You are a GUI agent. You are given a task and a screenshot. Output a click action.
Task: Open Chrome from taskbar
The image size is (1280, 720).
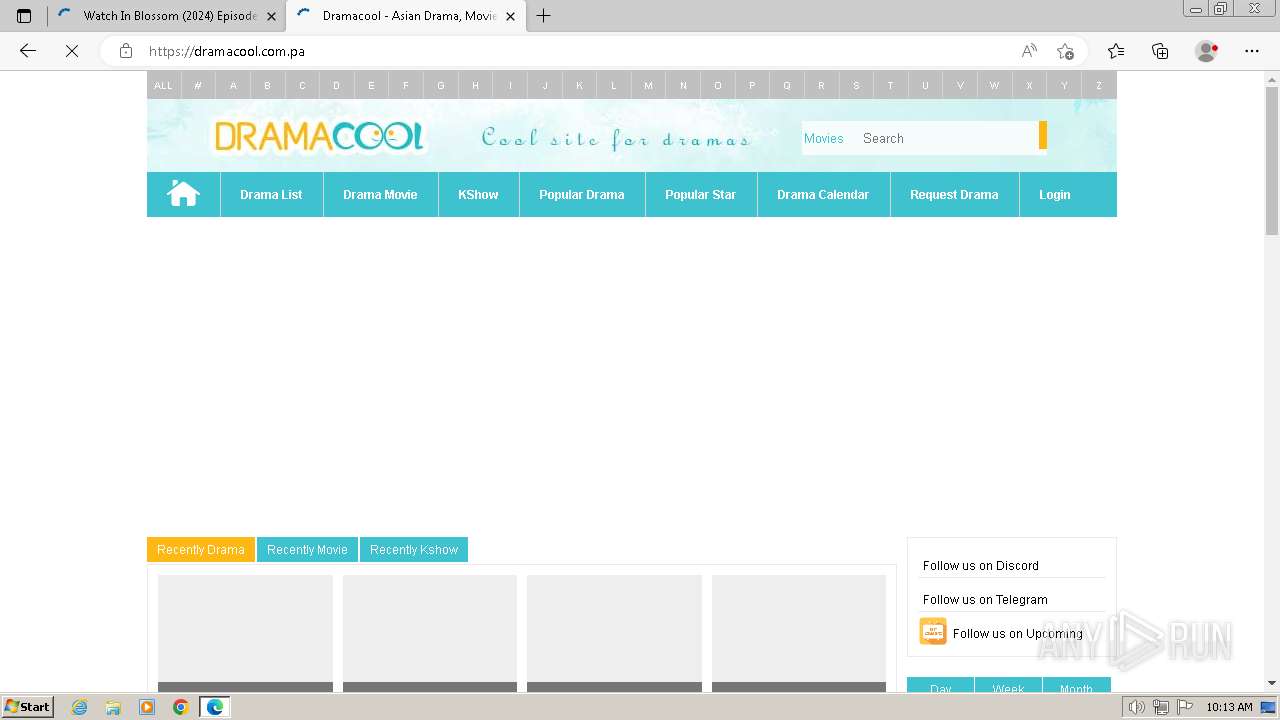pos(180,707)
